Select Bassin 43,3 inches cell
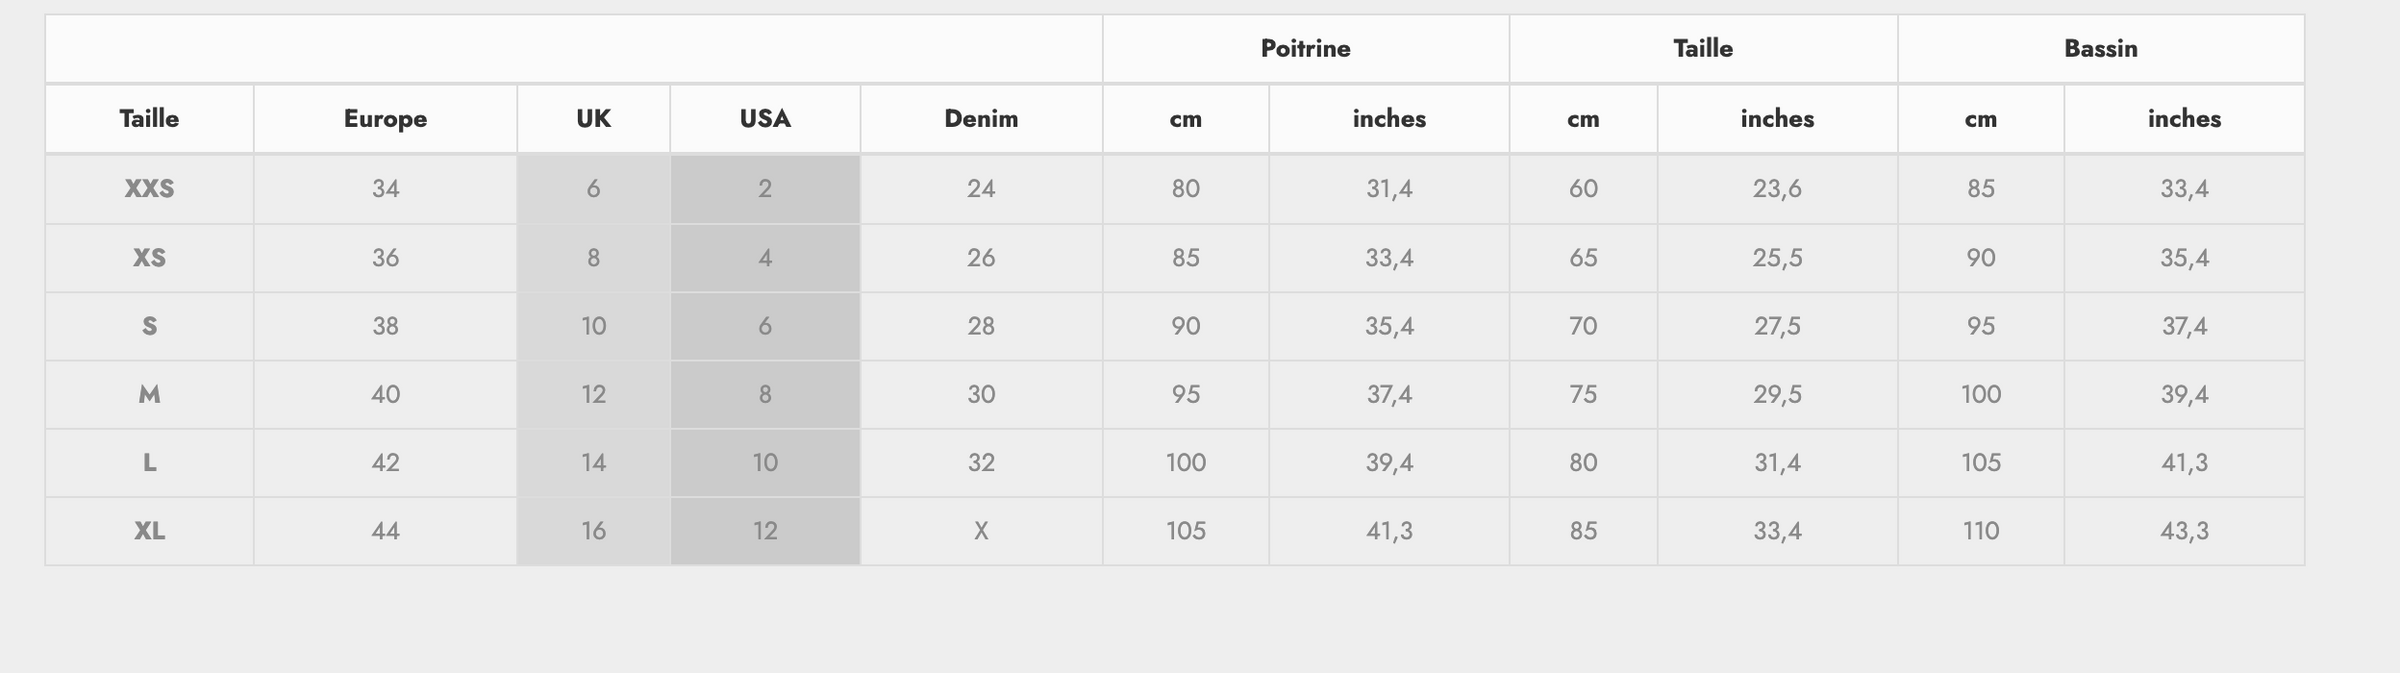Image resolution: width=2400 pixels, height=673 pixels. (2184, 531)
